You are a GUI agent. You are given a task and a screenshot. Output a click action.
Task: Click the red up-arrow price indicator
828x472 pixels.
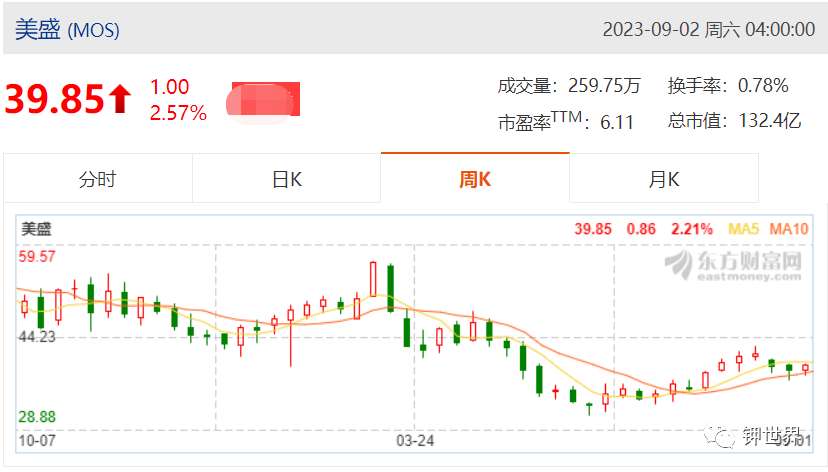pyautogui.click(x=120, y=99)
